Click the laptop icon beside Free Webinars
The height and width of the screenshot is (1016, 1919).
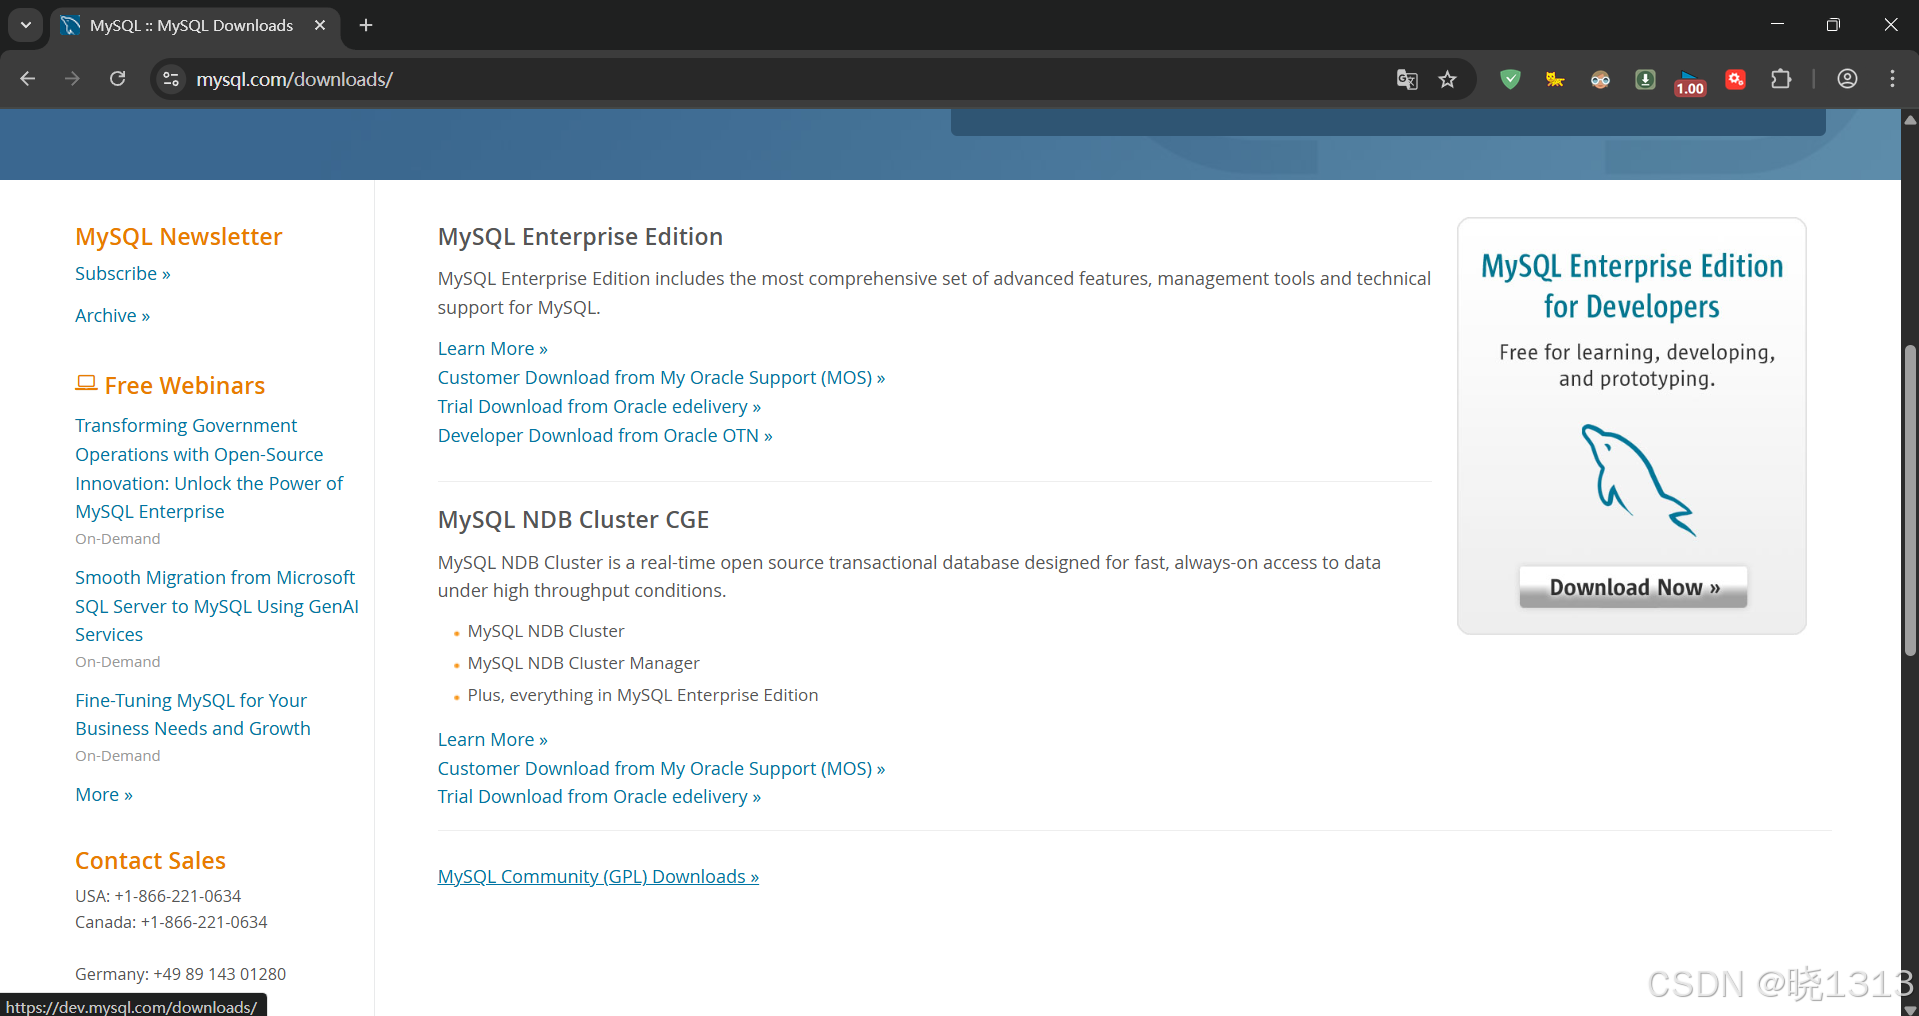87,384
